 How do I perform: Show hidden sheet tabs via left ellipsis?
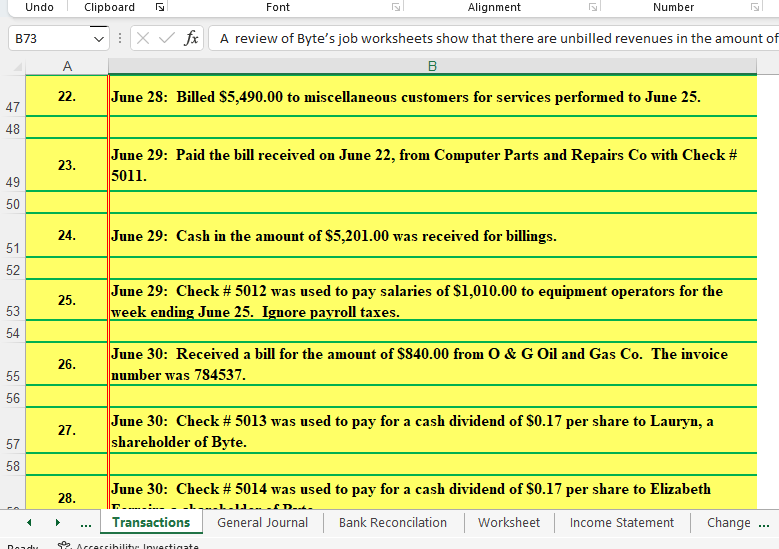point(85,523)
